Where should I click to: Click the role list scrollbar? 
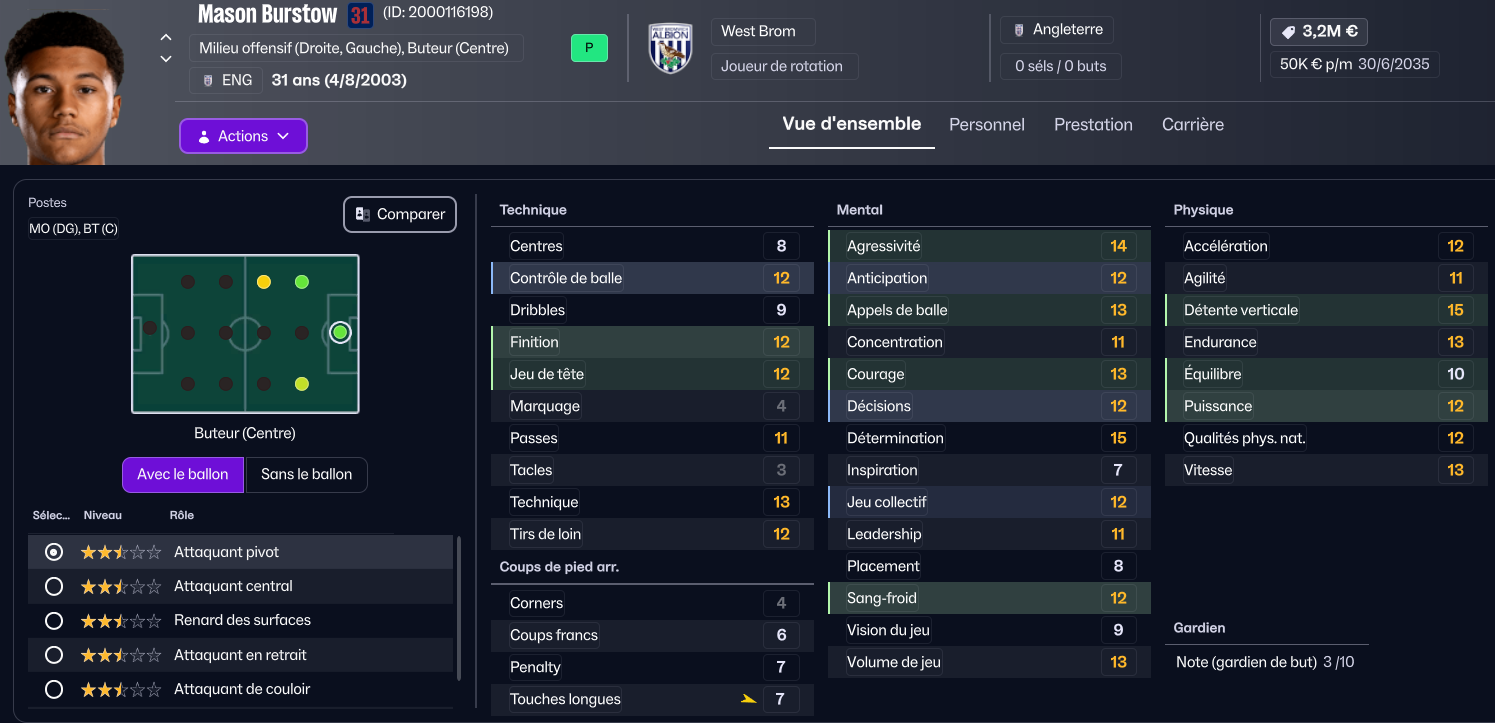pyautogui.click(x=459, y=608)
